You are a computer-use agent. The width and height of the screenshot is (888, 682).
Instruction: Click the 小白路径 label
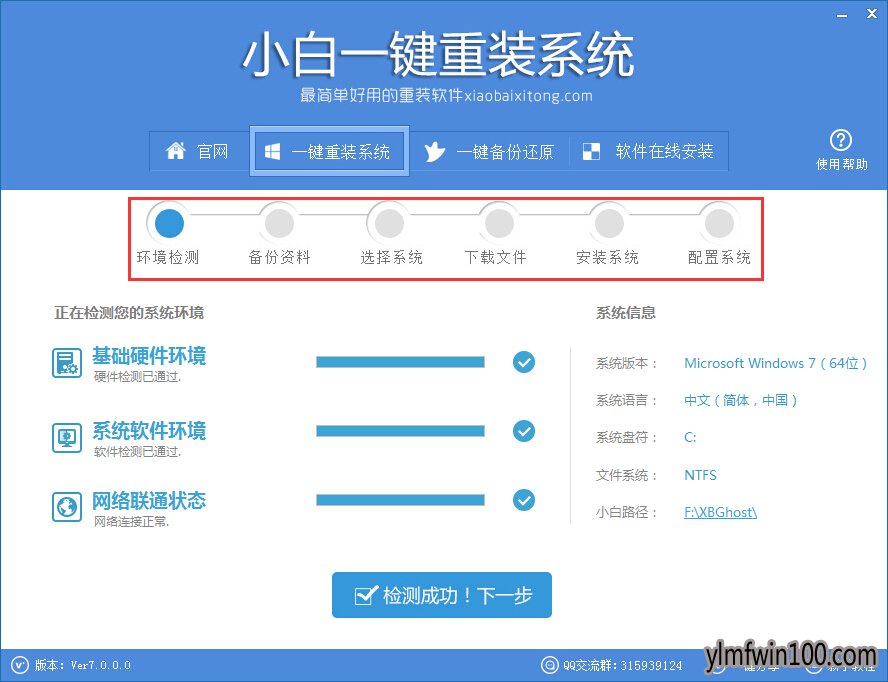click(626, 512)
